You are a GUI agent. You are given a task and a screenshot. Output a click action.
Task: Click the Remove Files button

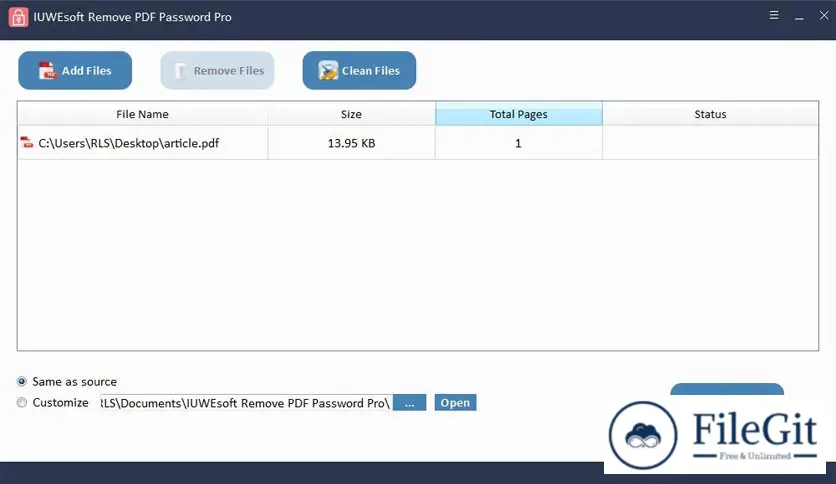click(218, 70)
